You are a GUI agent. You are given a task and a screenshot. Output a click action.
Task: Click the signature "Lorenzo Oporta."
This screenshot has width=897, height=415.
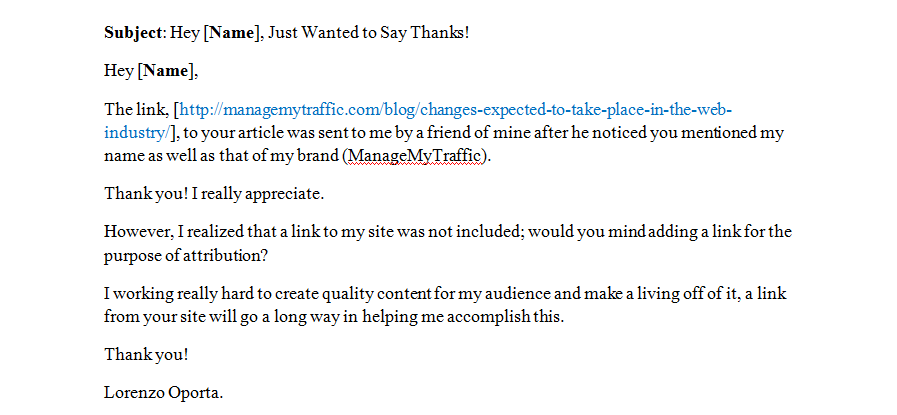(x=164, y=393)
